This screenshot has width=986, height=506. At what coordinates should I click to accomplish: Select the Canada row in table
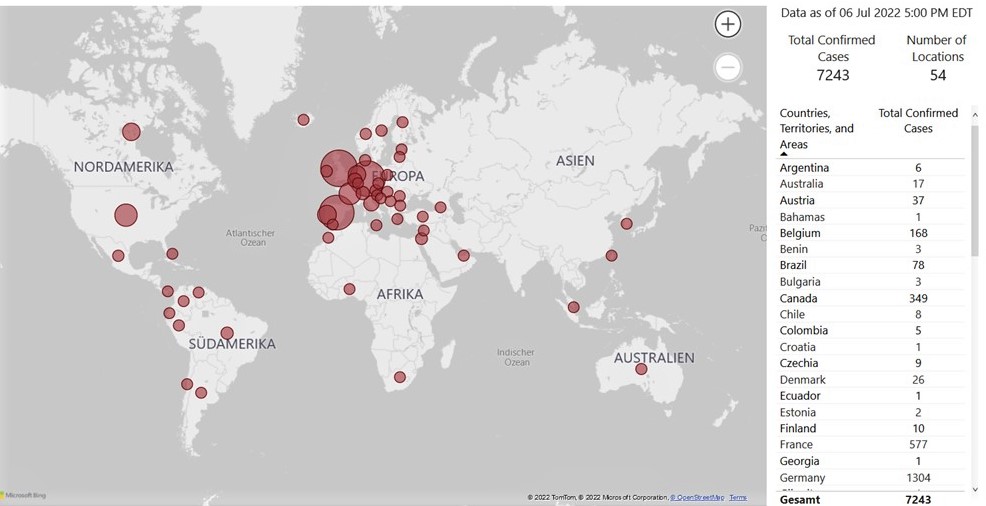871,298
